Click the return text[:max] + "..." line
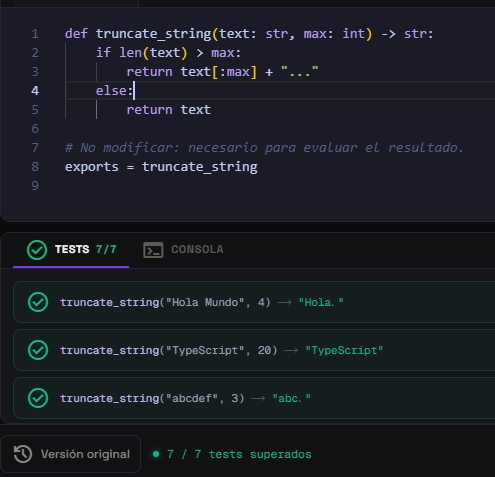Image resolution: width=495 pixels, height=477 pixels. tap(222, 72)
